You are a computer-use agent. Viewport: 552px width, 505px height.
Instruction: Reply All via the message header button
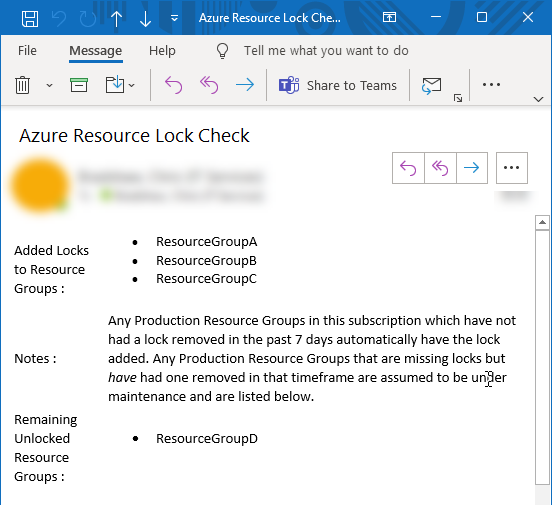click(440, 168)
